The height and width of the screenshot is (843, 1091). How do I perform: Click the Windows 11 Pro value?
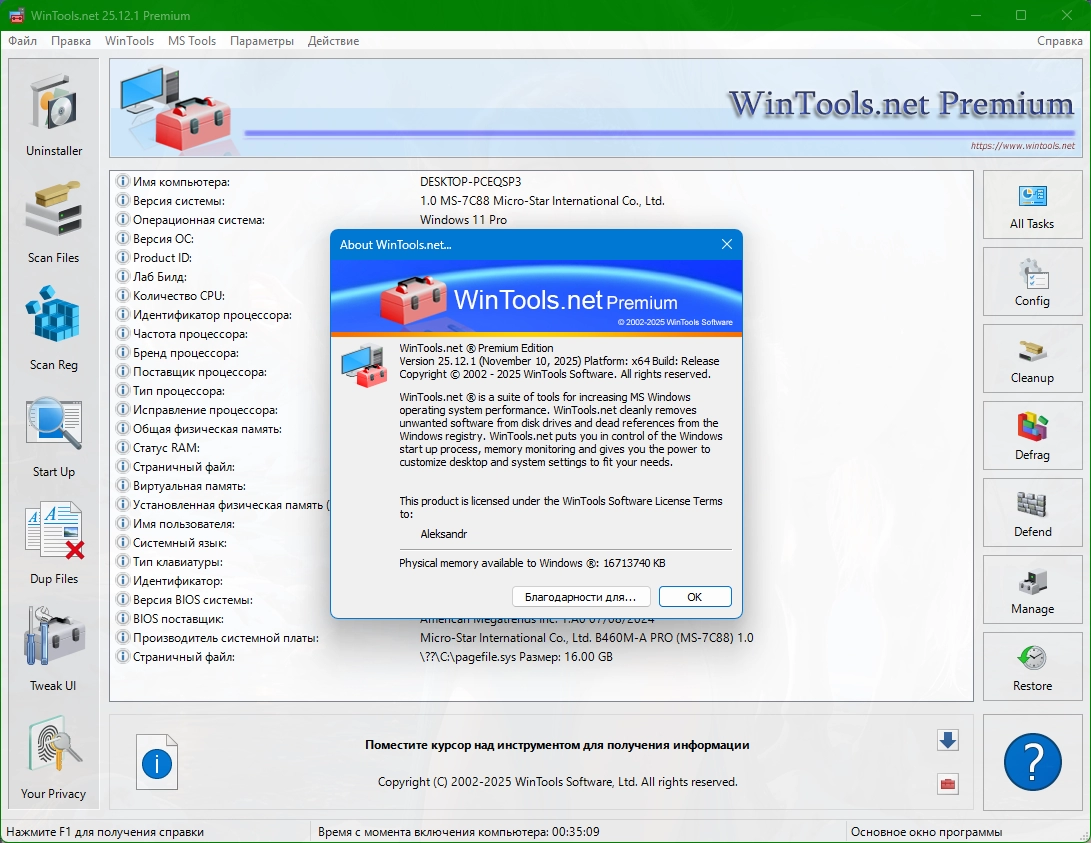(463, 220)
